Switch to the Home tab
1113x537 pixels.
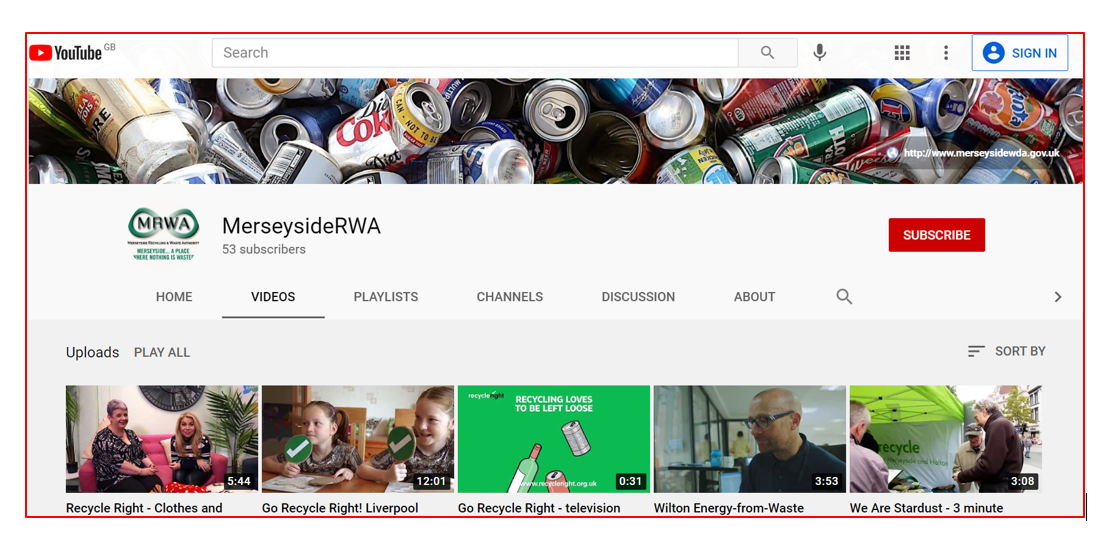pos(174,297)
